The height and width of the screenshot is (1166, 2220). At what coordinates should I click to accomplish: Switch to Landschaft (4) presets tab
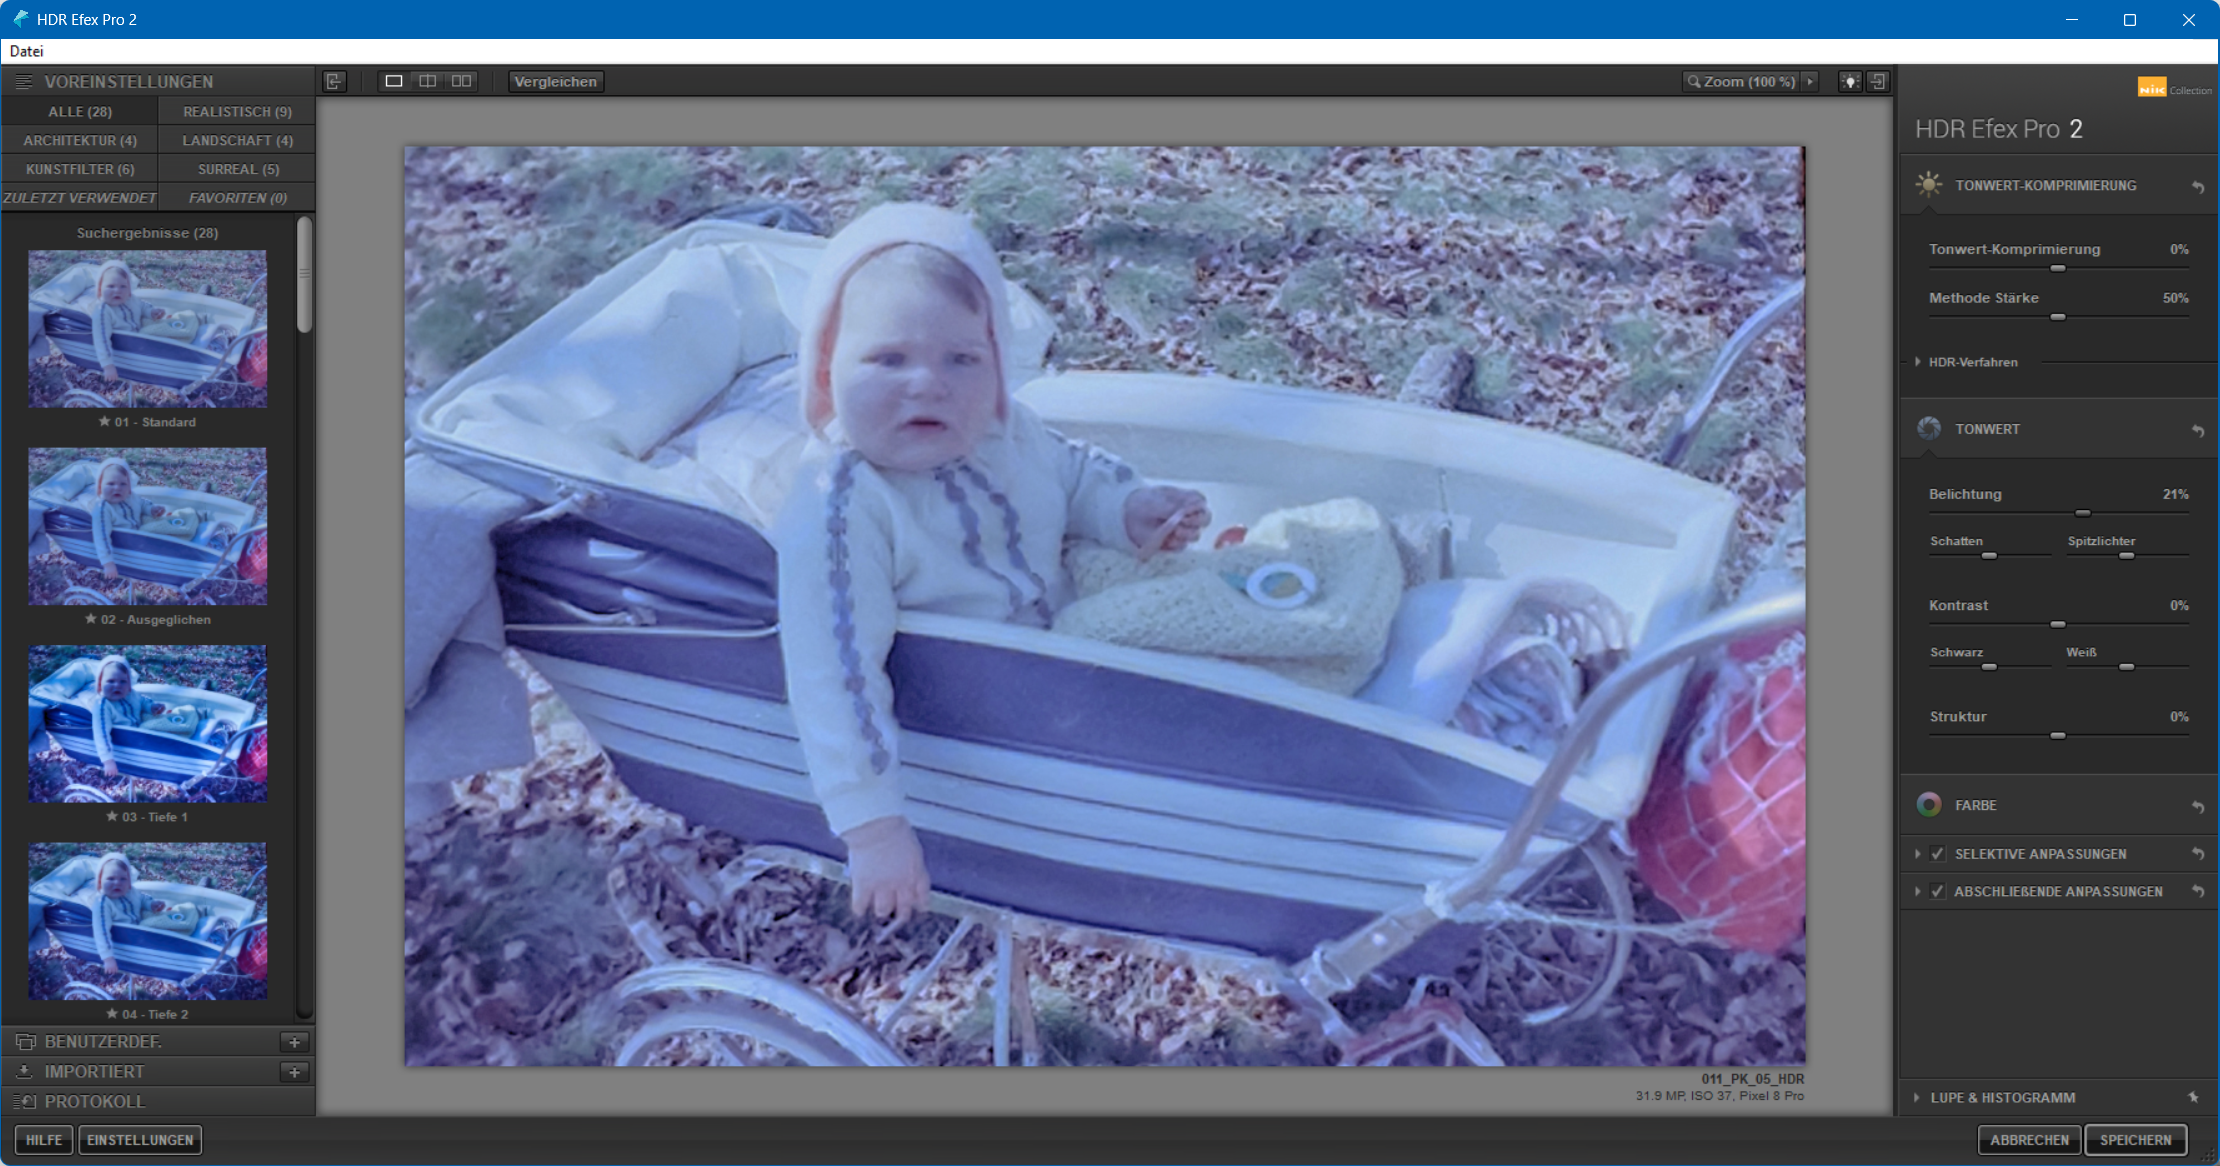(237, 141)
